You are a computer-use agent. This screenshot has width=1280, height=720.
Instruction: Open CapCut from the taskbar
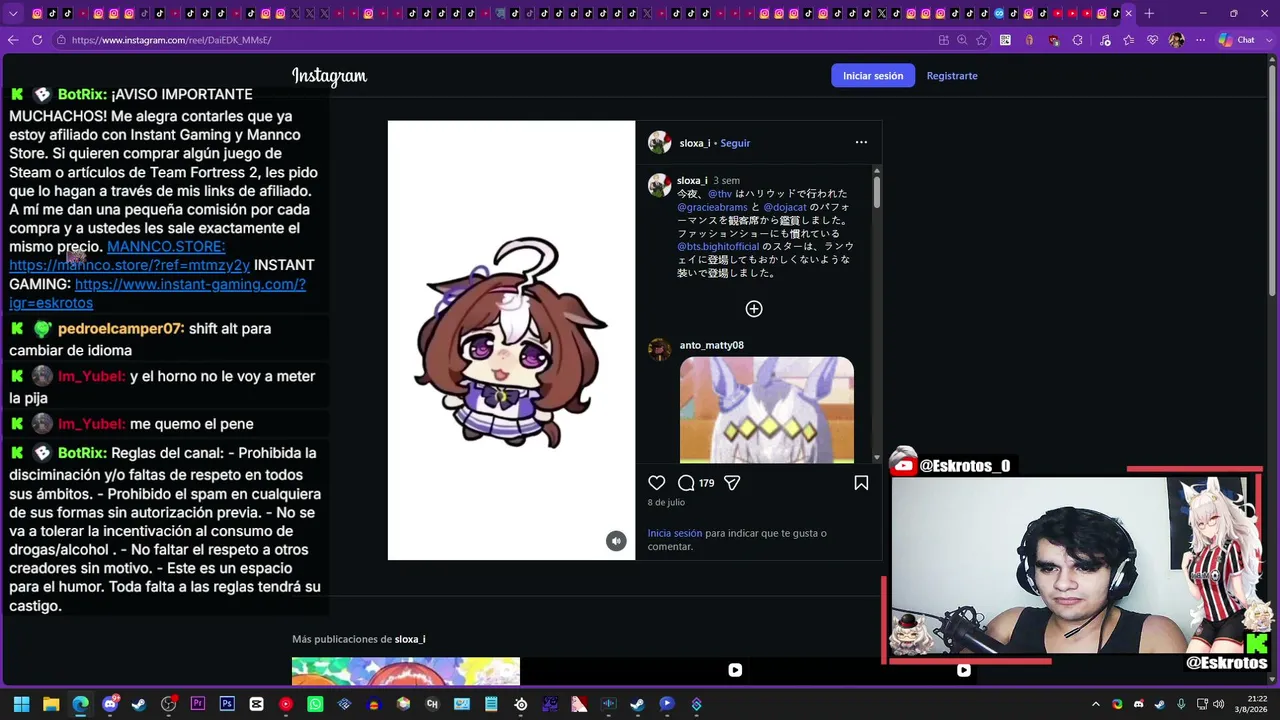pos(256,704)
